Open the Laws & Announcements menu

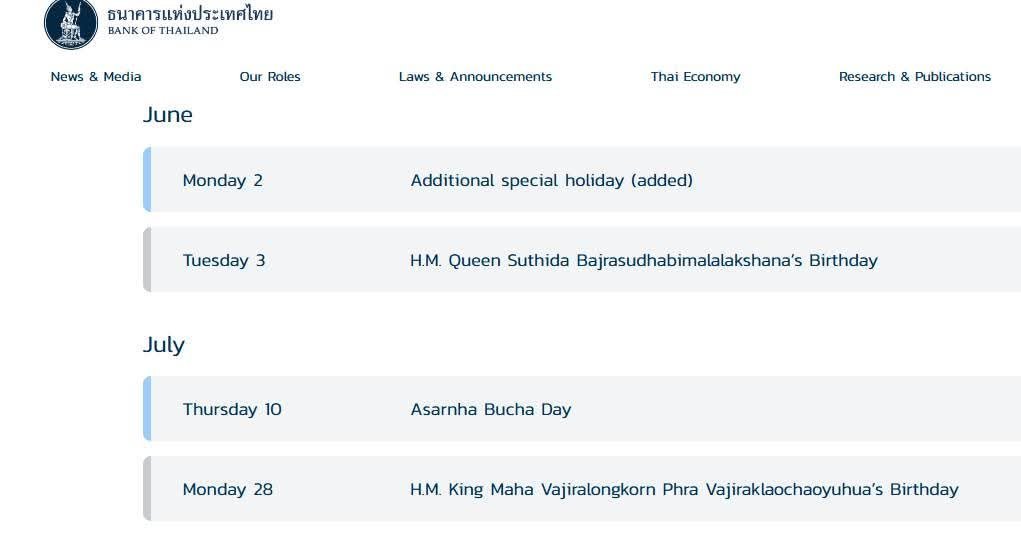[475, 77]
